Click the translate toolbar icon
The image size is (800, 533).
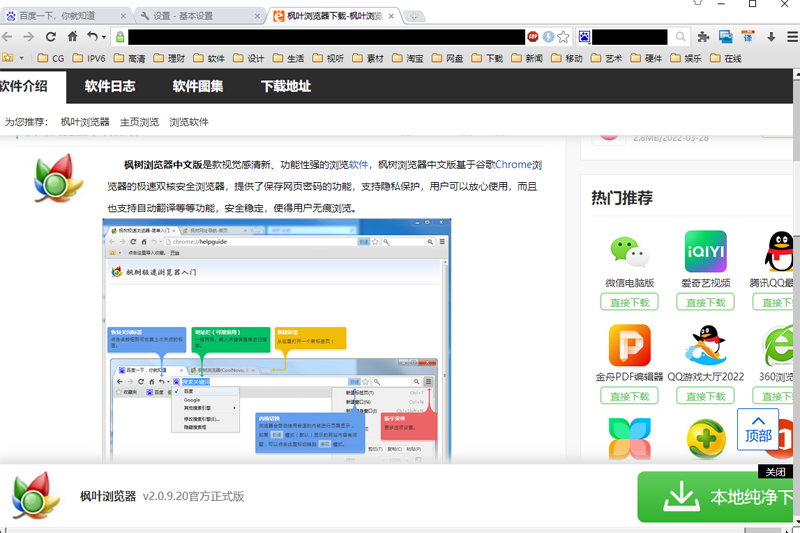click(x=748, y=37)
